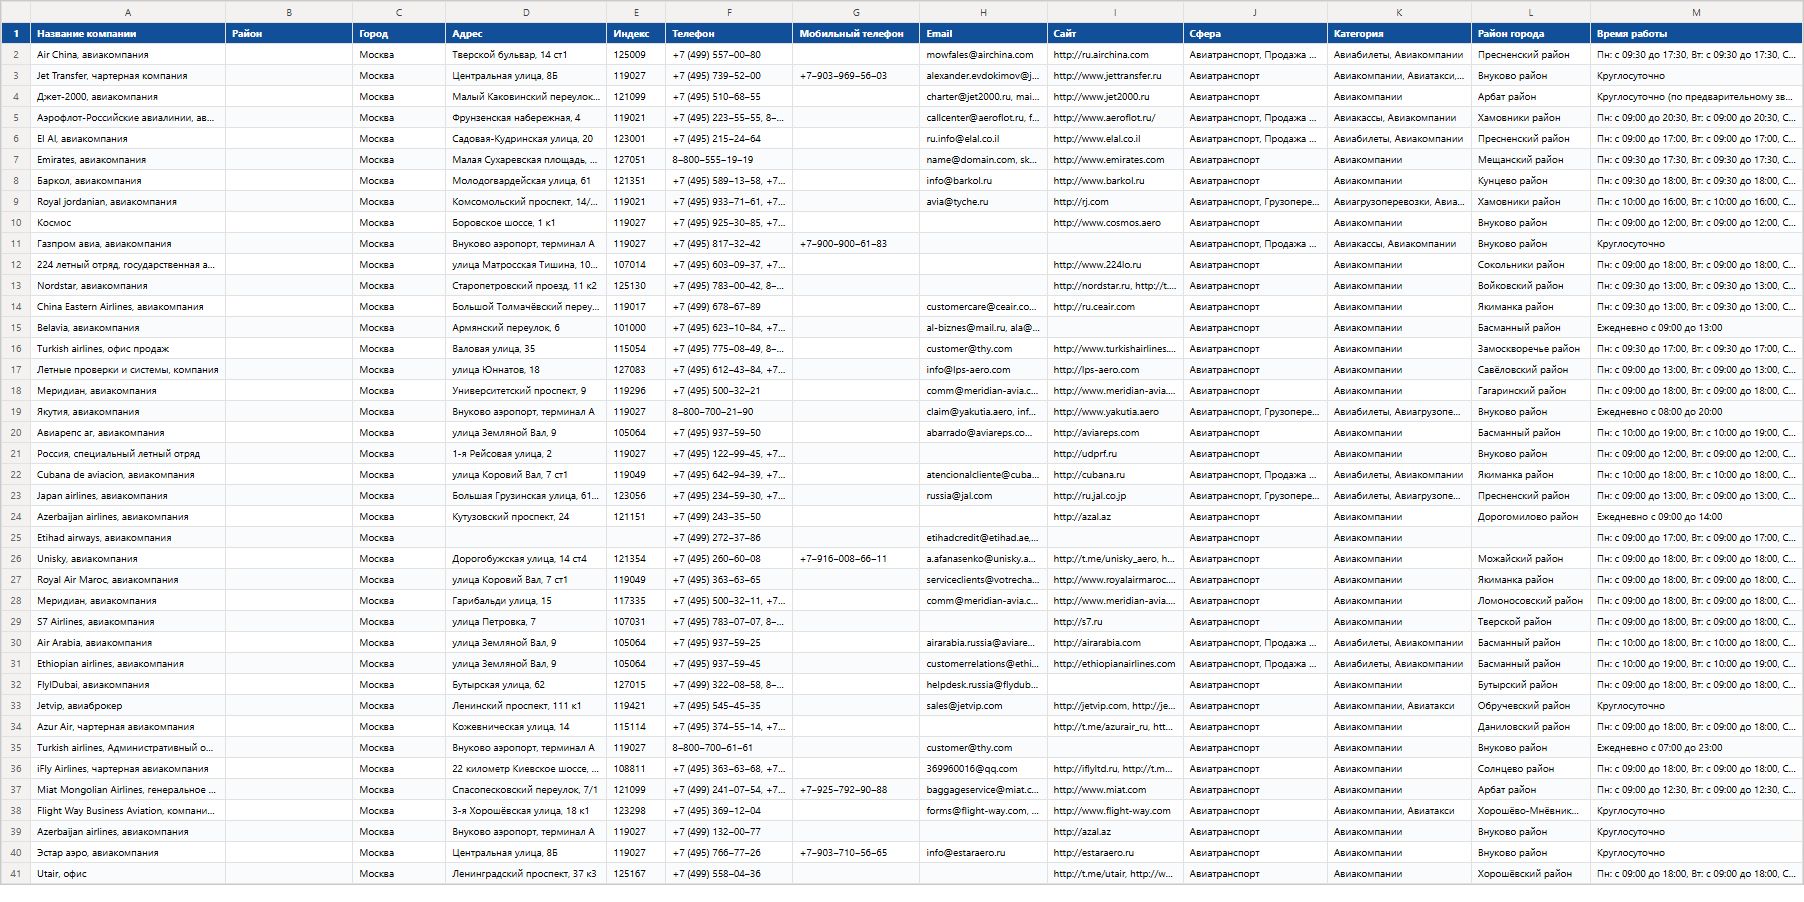Select the 'El Al, авиакомпания' cell
This screenshot has width=1804, height=902.
pyautogui.click(x=128, y=139)
